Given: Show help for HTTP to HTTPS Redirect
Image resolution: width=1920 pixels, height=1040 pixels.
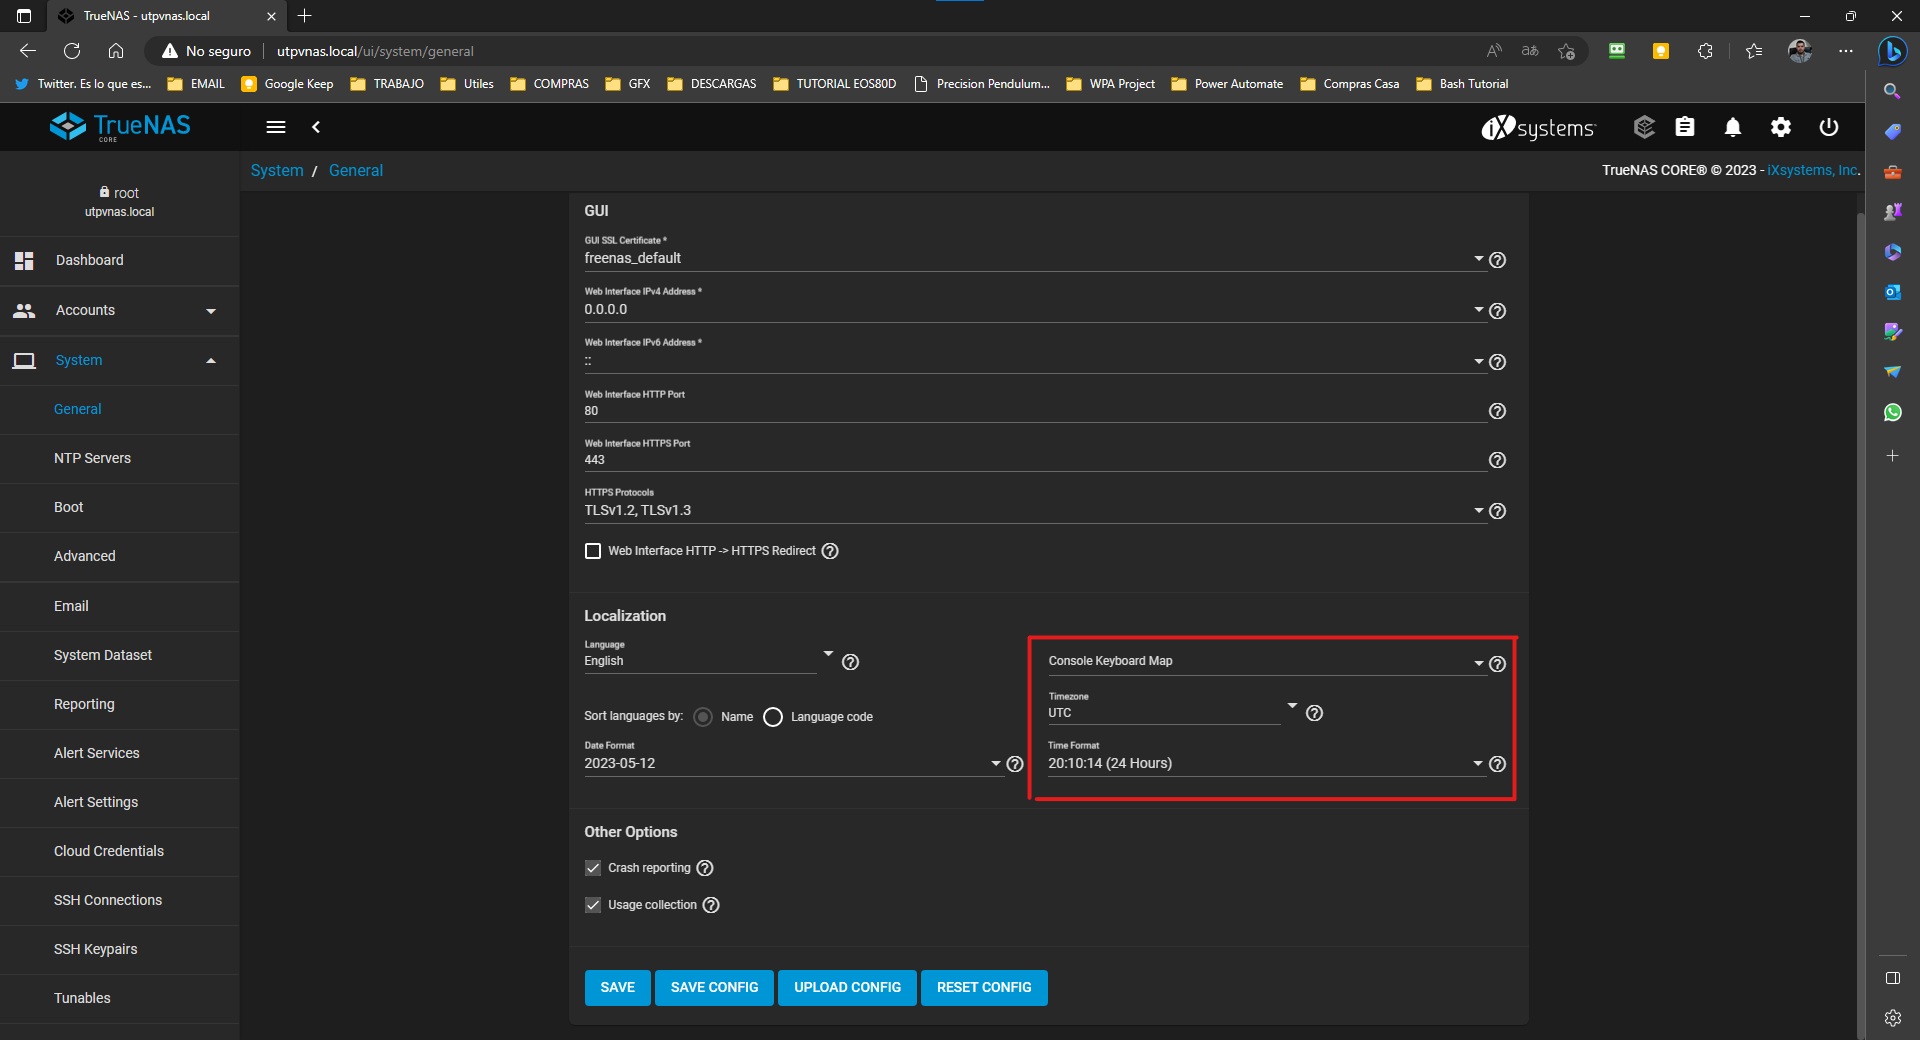Looking at the screenshot, I should pyautogui.click(x=830, y=551).
